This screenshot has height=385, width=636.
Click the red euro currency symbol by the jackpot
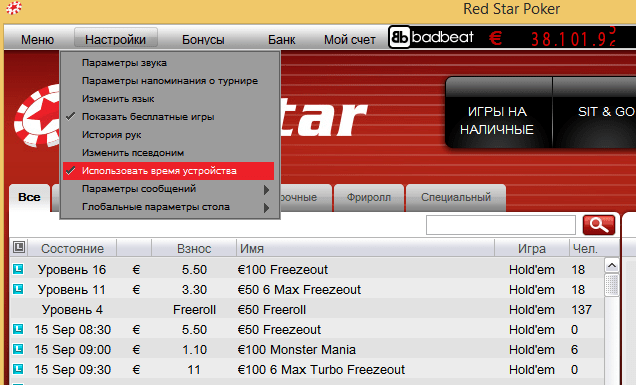(x=495, y=38)
